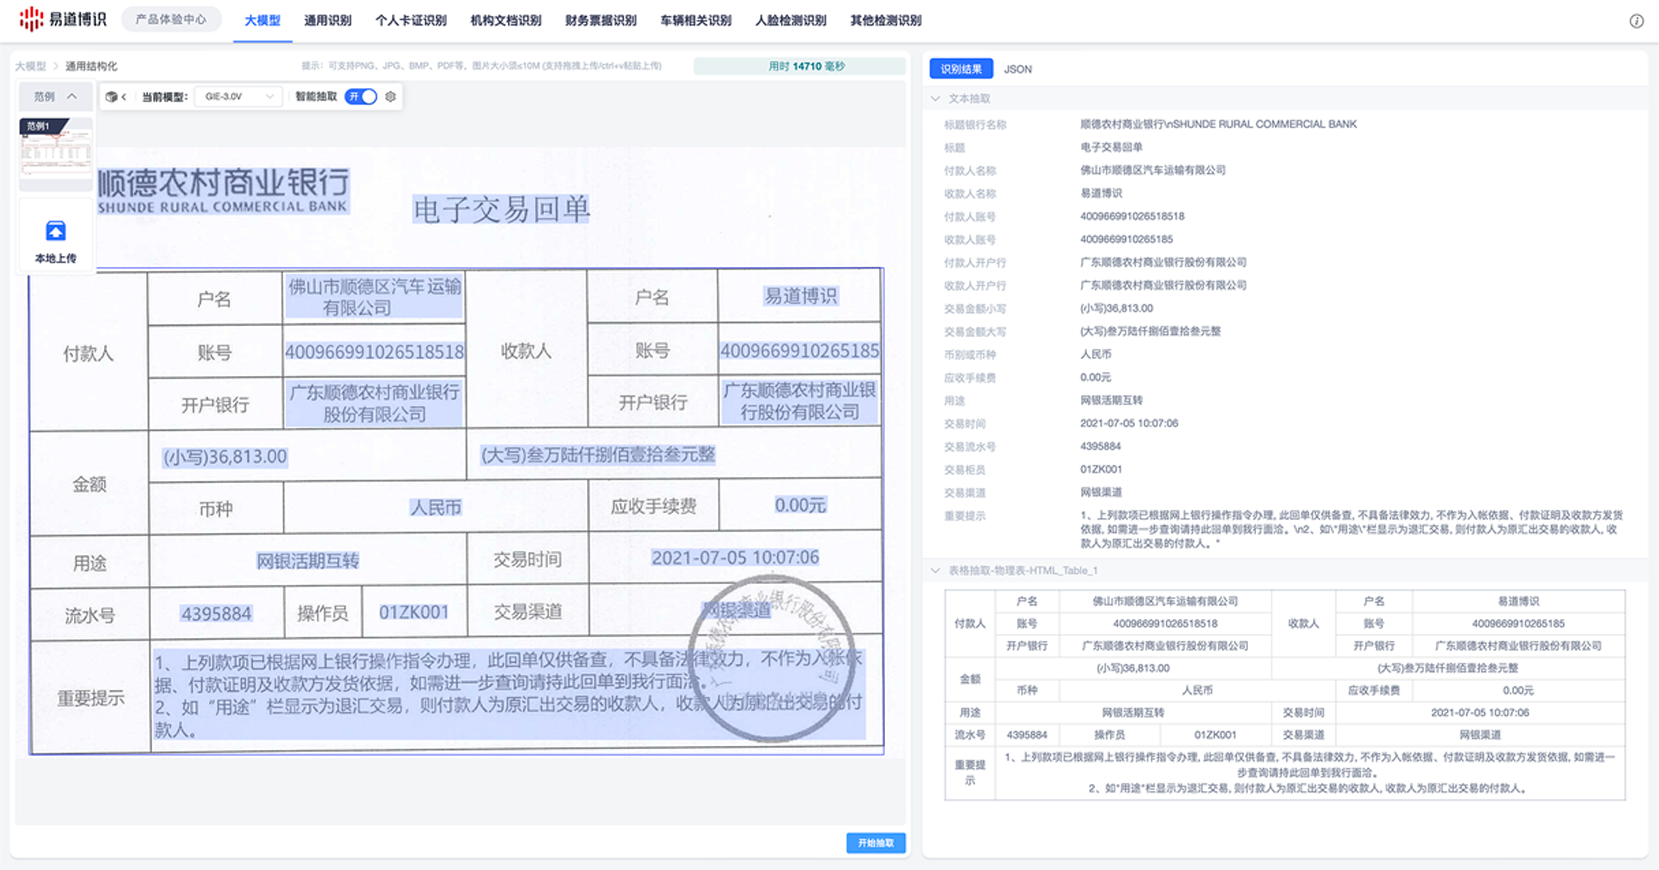The image size is (1659, 870).
Task: Collapse the 范例 examples panel
Action: 55,97
